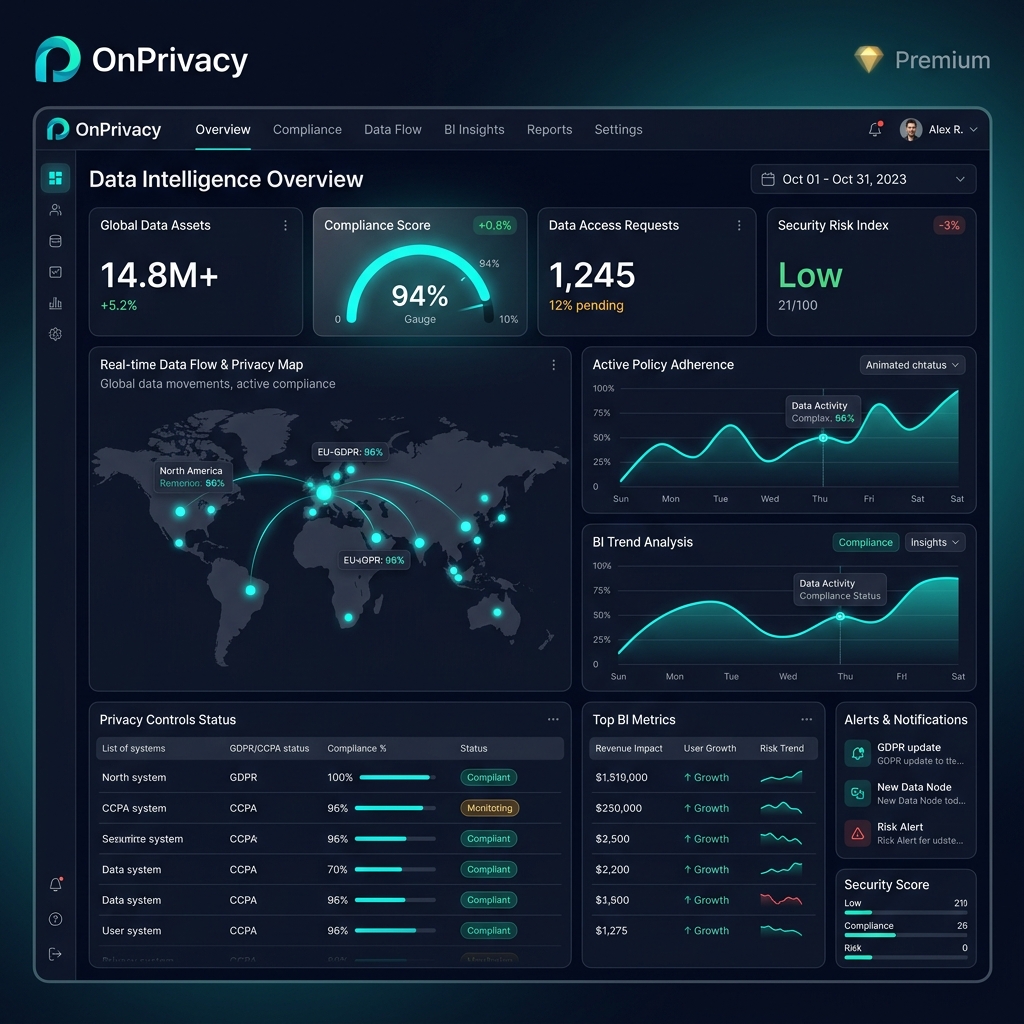Open the analytics bar-chart sidebar icon
This screenshot has height=1024, width=1024.
(x=55, y=302)
